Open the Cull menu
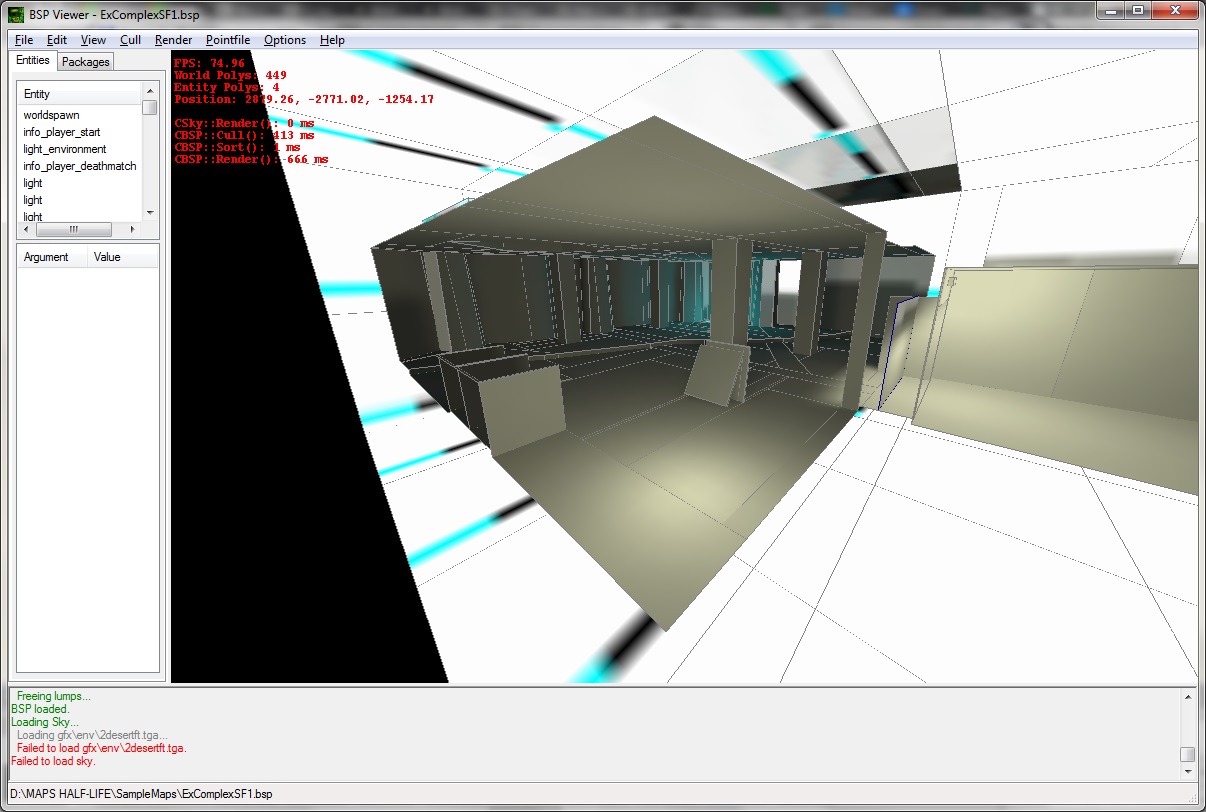The height and width of the screenshot is (812, 1206). coord(130,40)
